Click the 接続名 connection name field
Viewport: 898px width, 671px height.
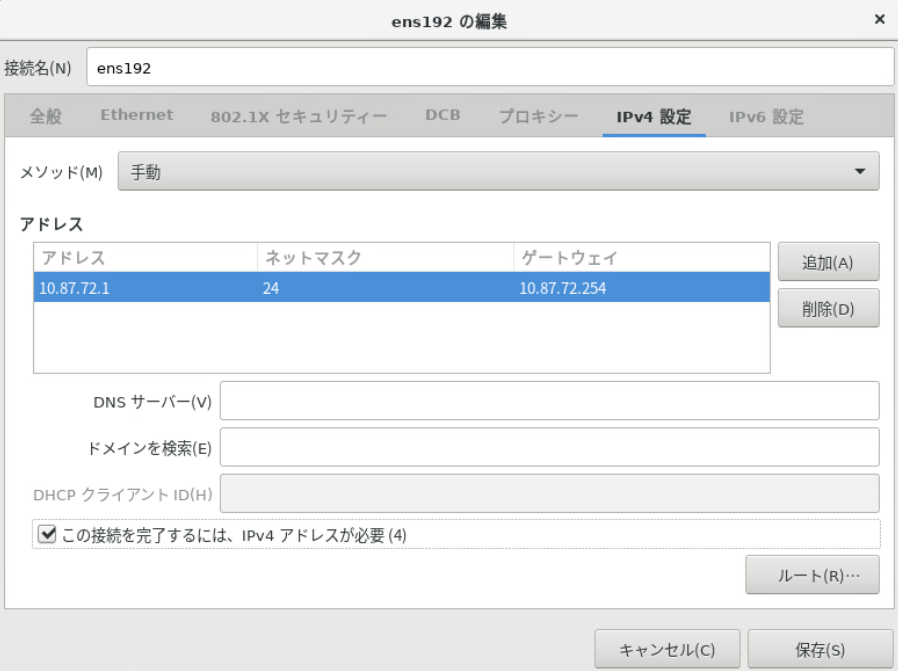pos(490,67)
